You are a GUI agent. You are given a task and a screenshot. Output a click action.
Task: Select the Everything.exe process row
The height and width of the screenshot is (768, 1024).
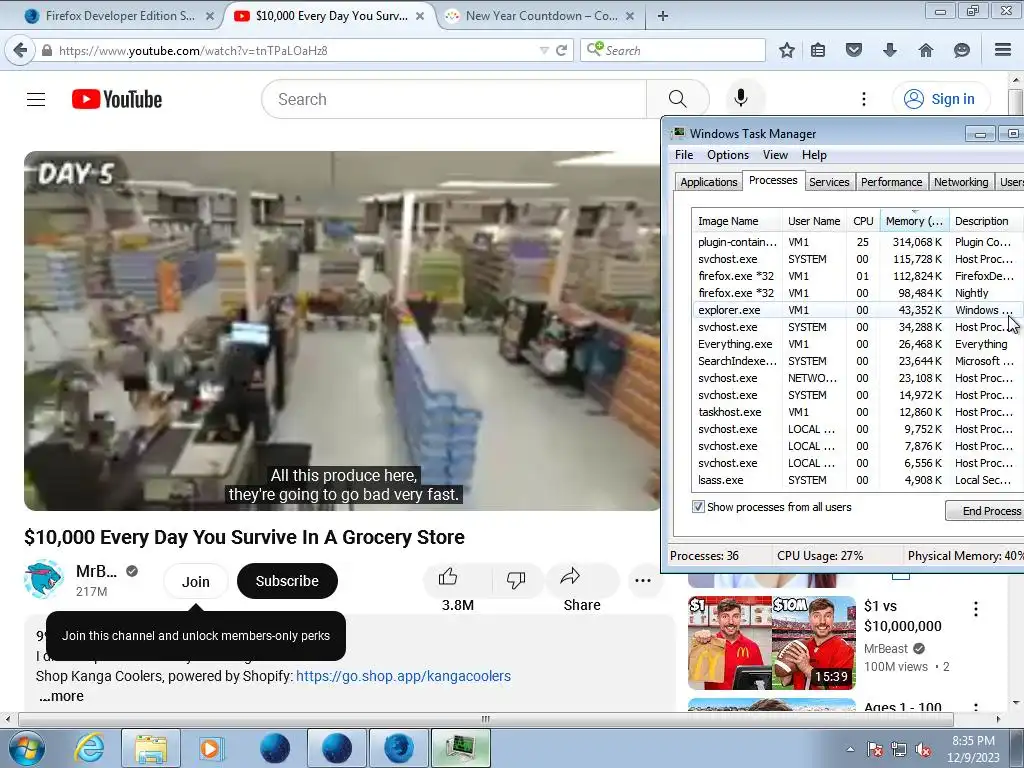tap(857, 344)
